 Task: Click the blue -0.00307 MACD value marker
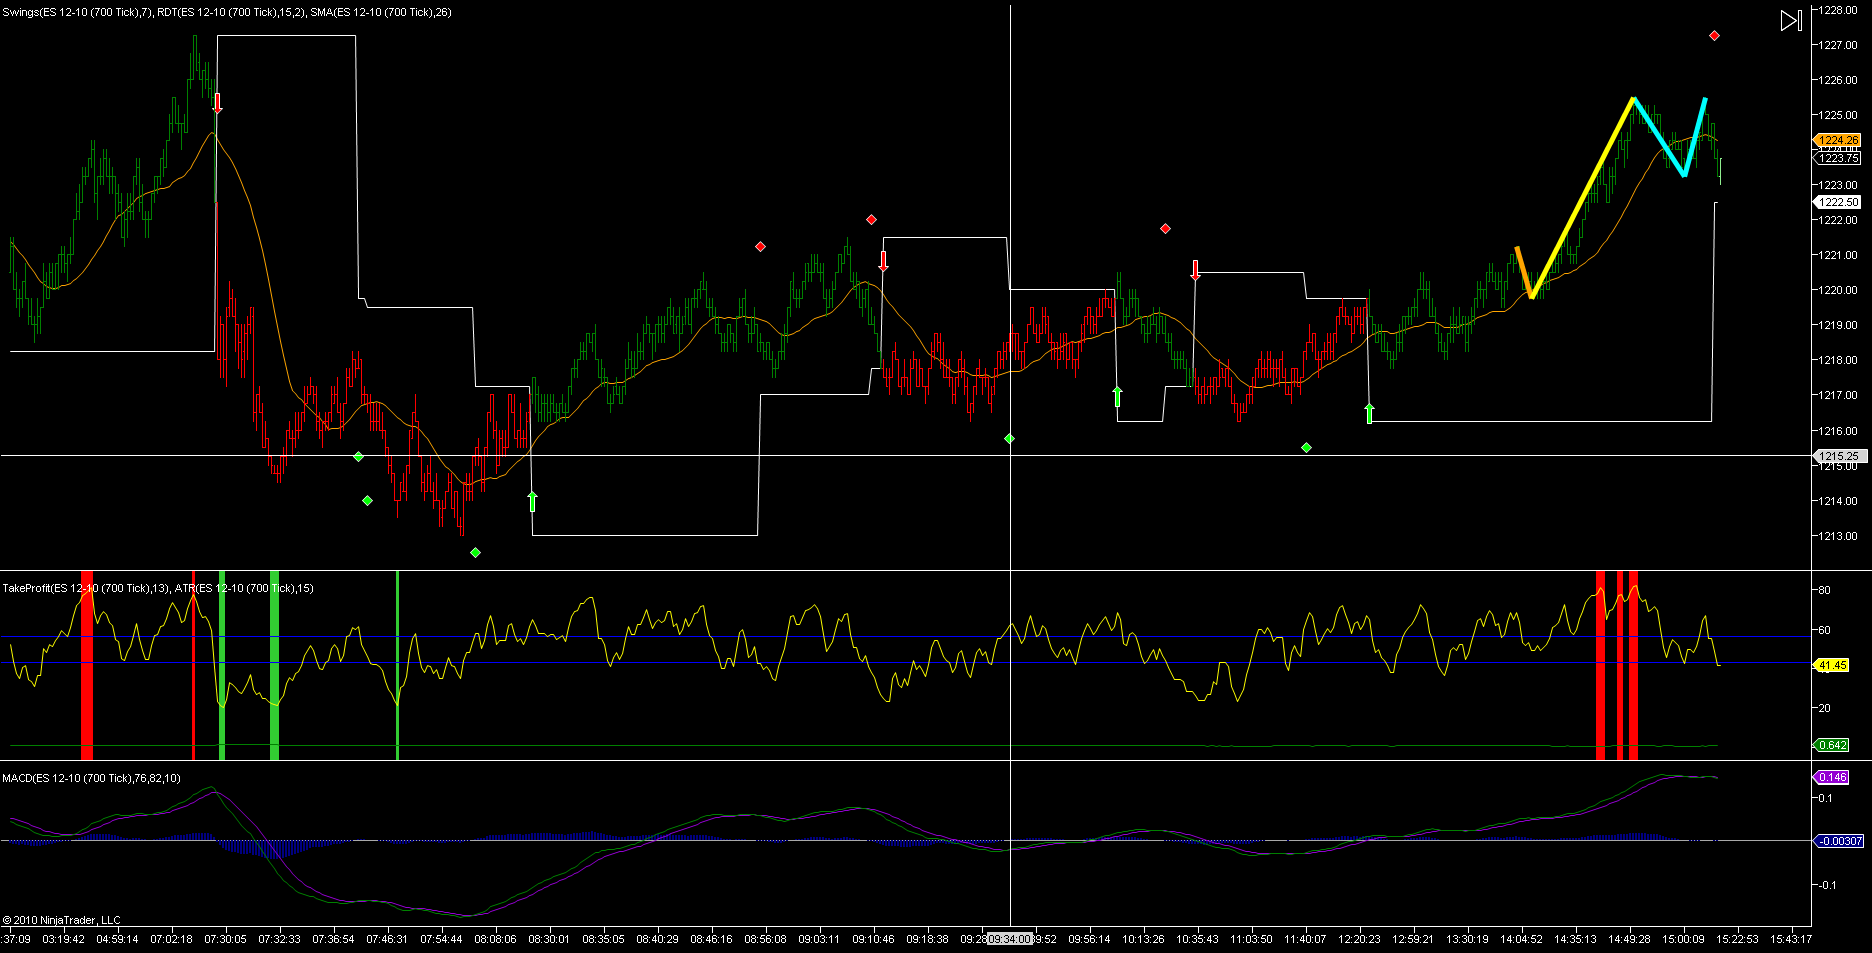click(1839, 841)
